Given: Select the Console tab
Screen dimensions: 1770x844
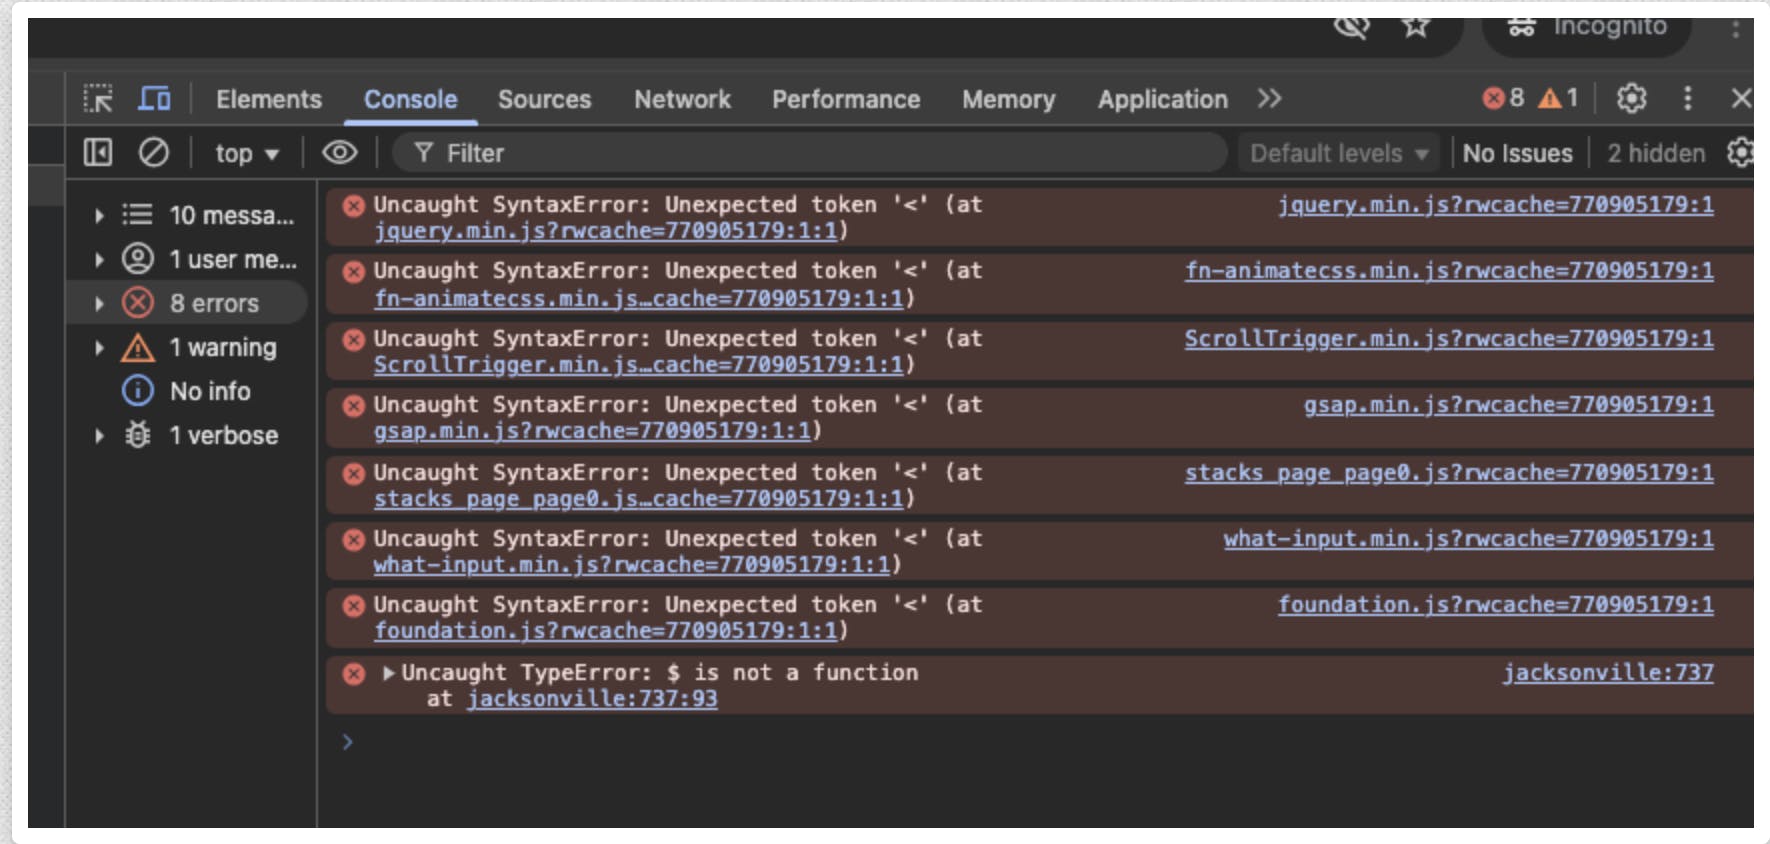Looking at the screenshot, I should 410,99.
